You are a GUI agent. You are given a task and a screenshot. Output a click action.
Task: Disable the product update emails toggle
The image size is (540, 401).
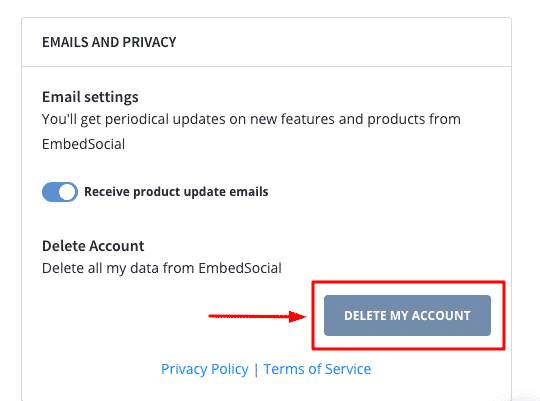[x=60, y=192]
